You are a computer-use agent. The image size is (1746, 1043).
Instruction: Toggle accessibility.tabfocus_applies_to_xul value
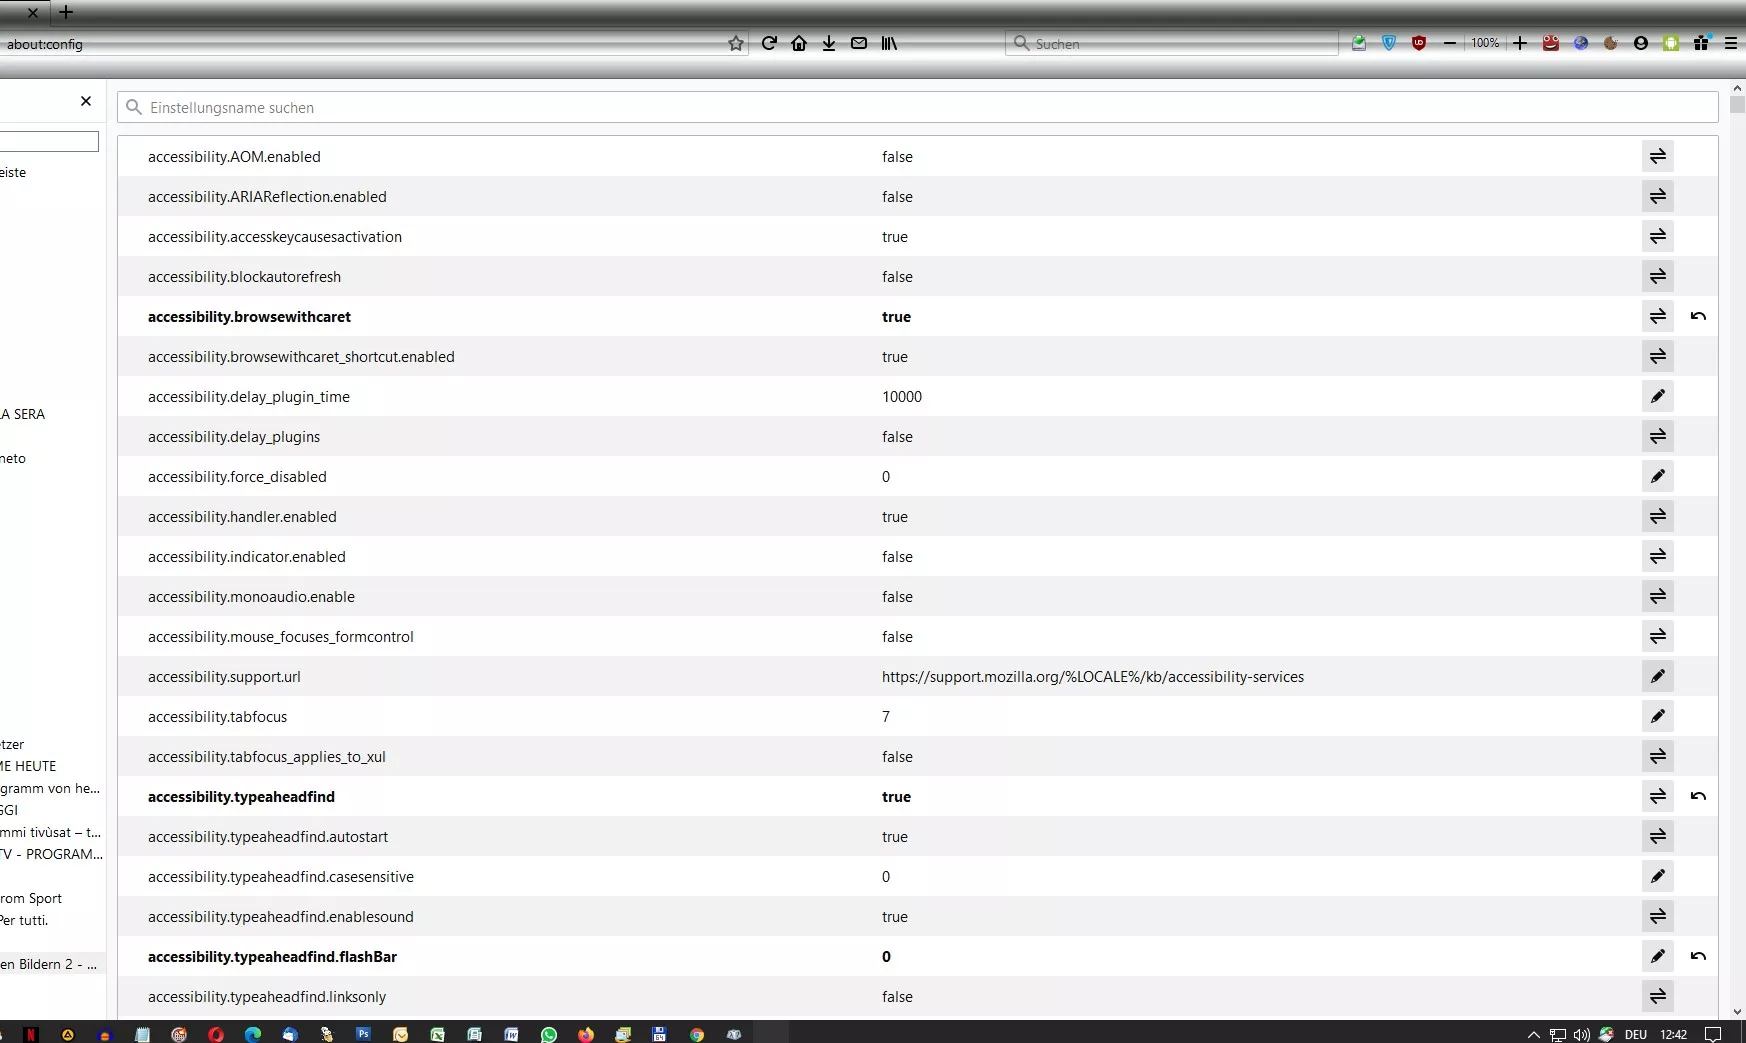click(1658, 756)
